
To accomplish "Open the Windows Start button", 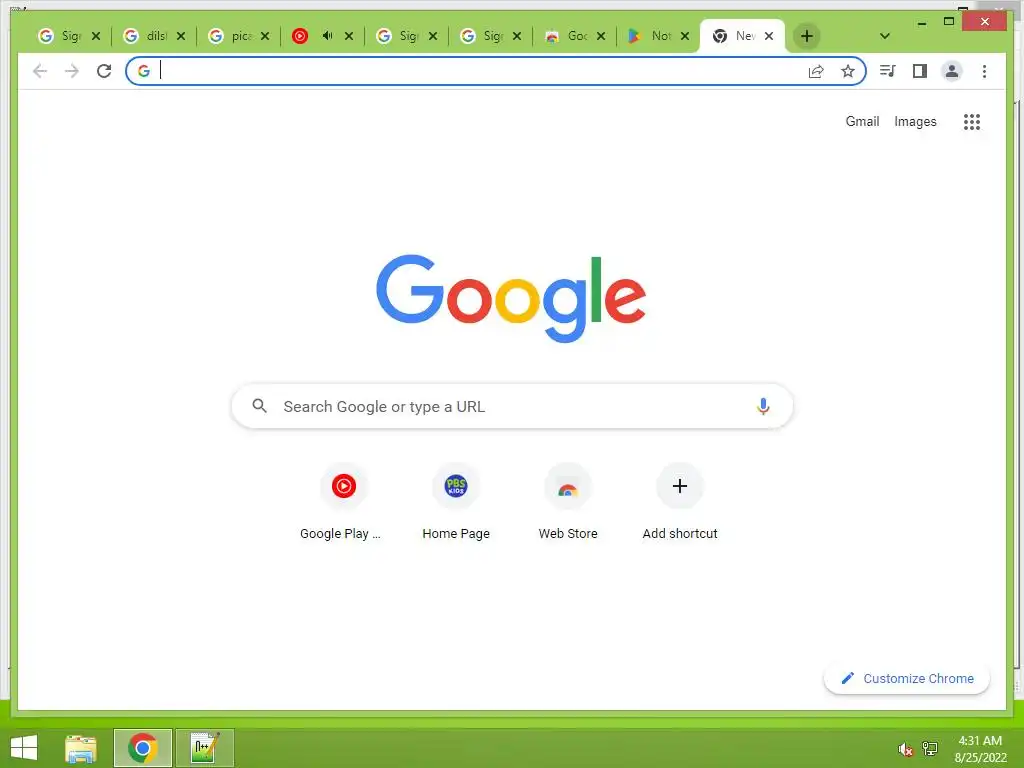I will point(24,748).
